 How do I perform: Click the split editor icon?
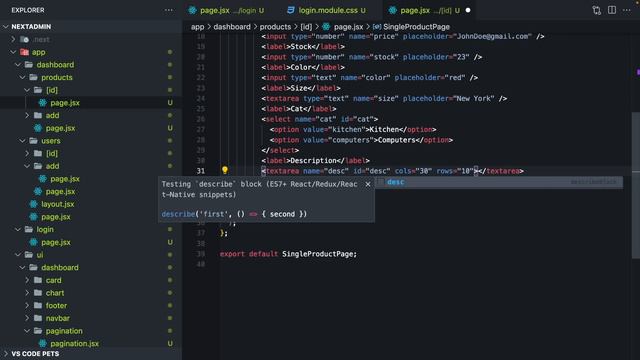coord(611,10)
